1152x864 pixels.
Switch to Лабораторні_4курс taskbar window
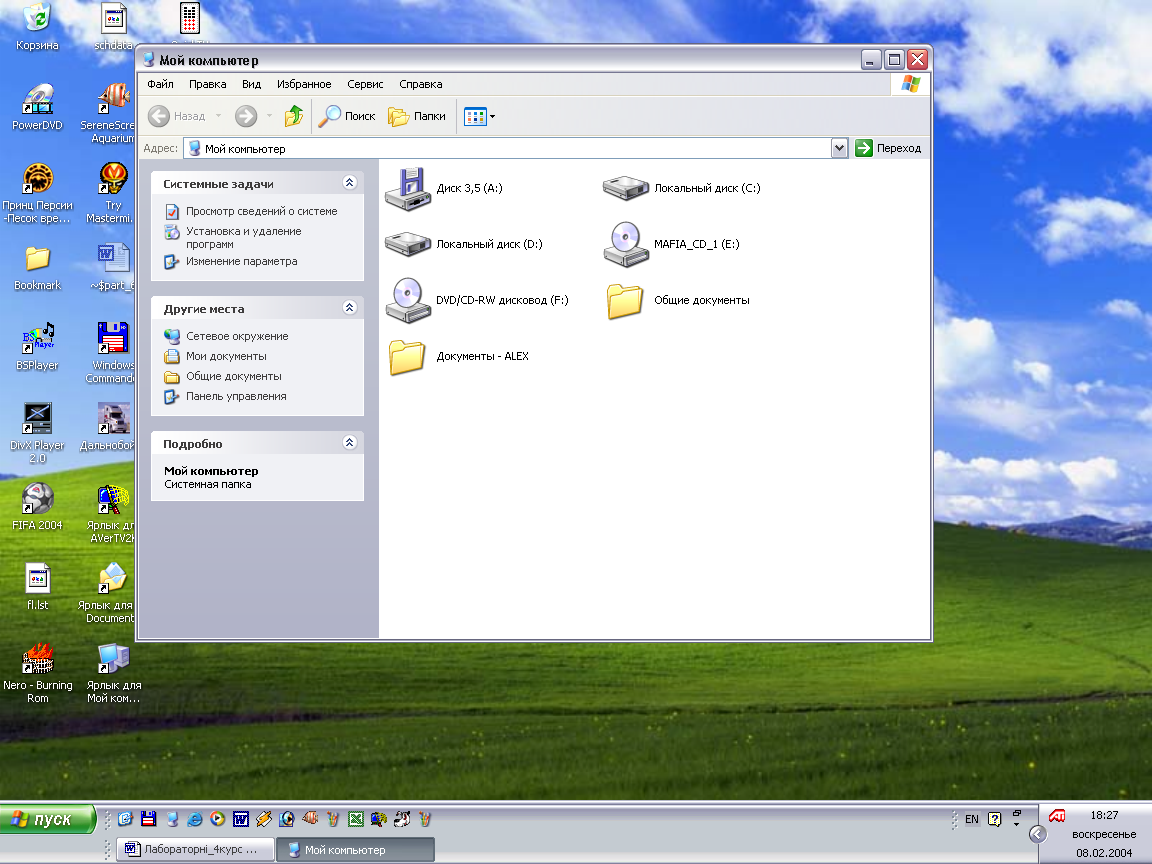[195, 849]
